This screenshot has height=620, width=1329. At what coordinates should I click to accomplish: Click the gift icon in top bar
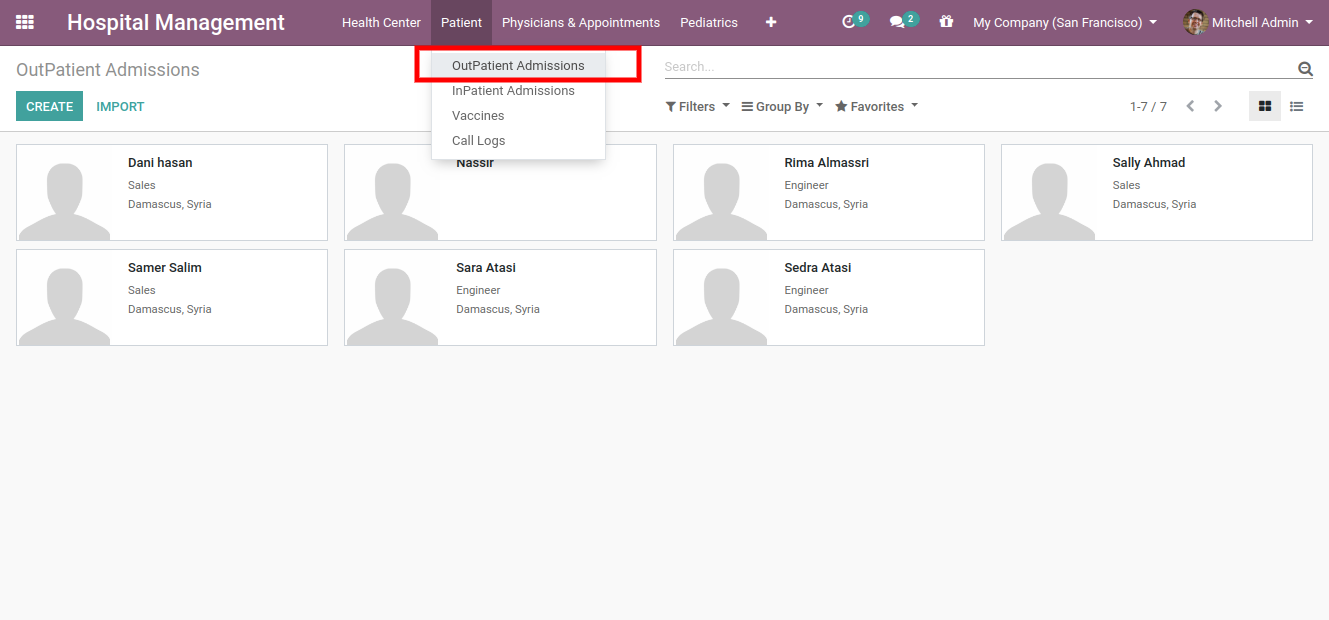(x=946, y=22)
